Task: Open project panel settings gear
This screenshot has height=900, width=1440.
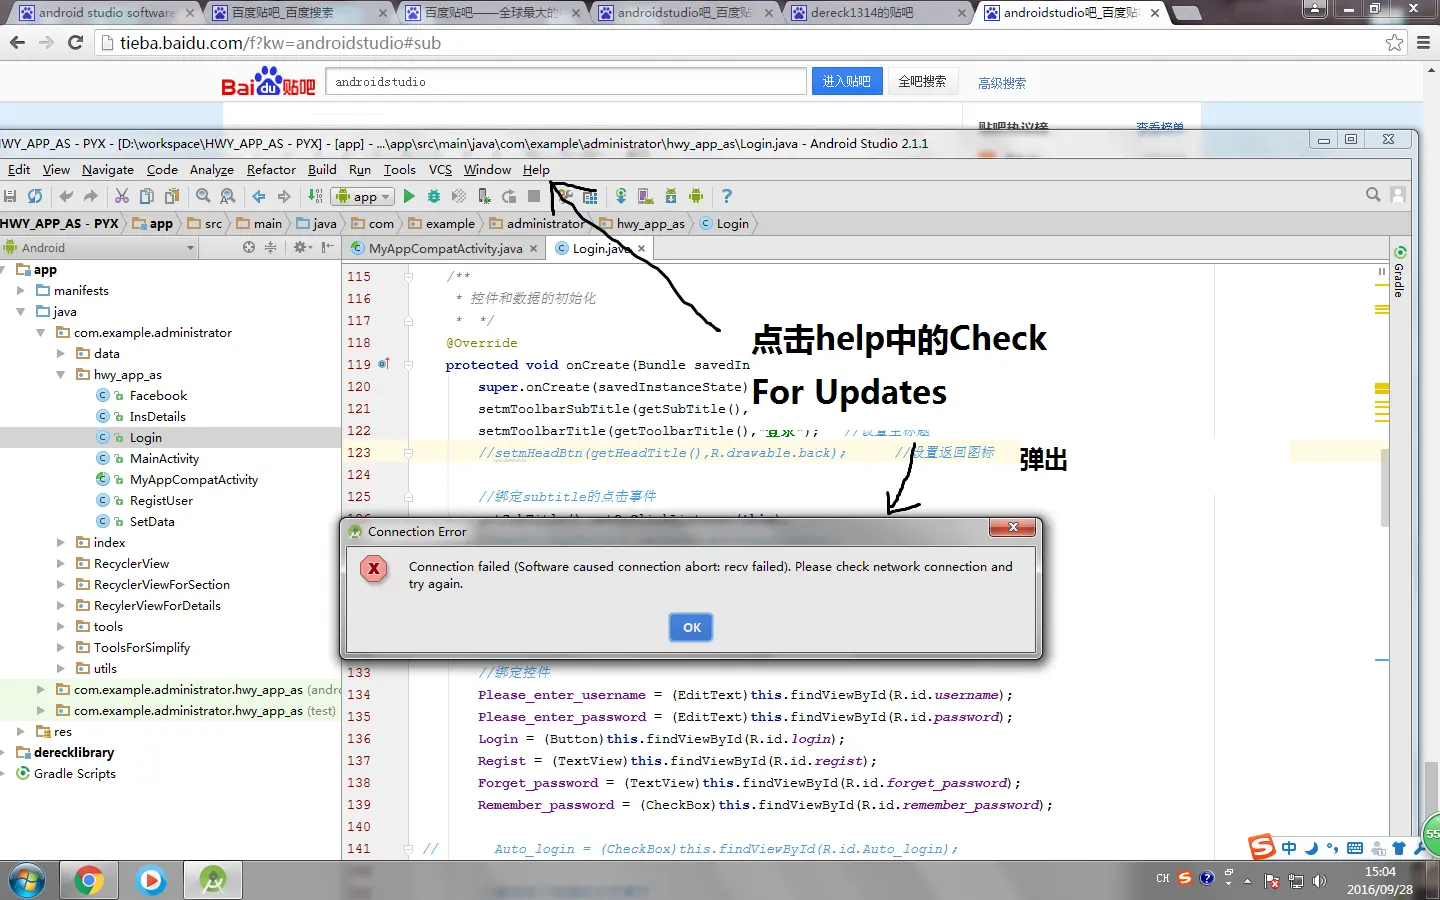Action: tap(302, 247)
